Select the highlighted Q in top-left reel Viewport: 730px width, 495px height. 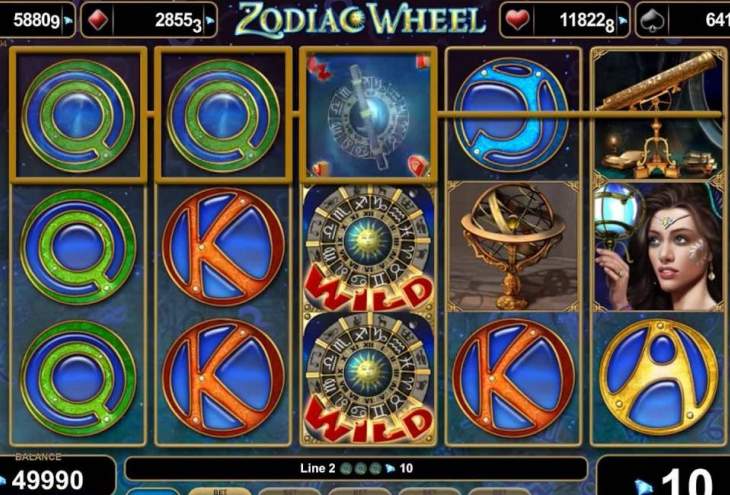[x=78, y=115]
